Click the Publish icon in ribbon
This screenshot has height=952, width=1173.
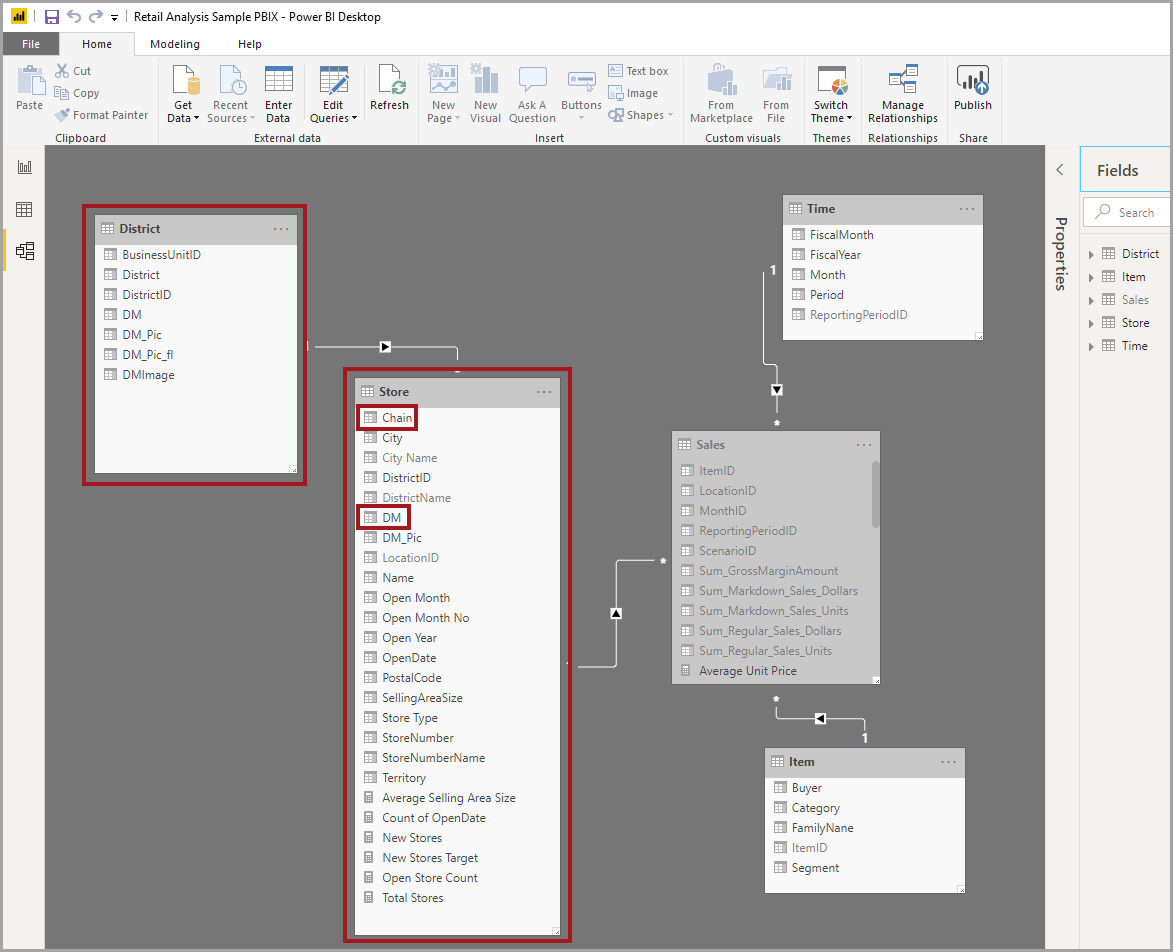[x=972, y=80]
